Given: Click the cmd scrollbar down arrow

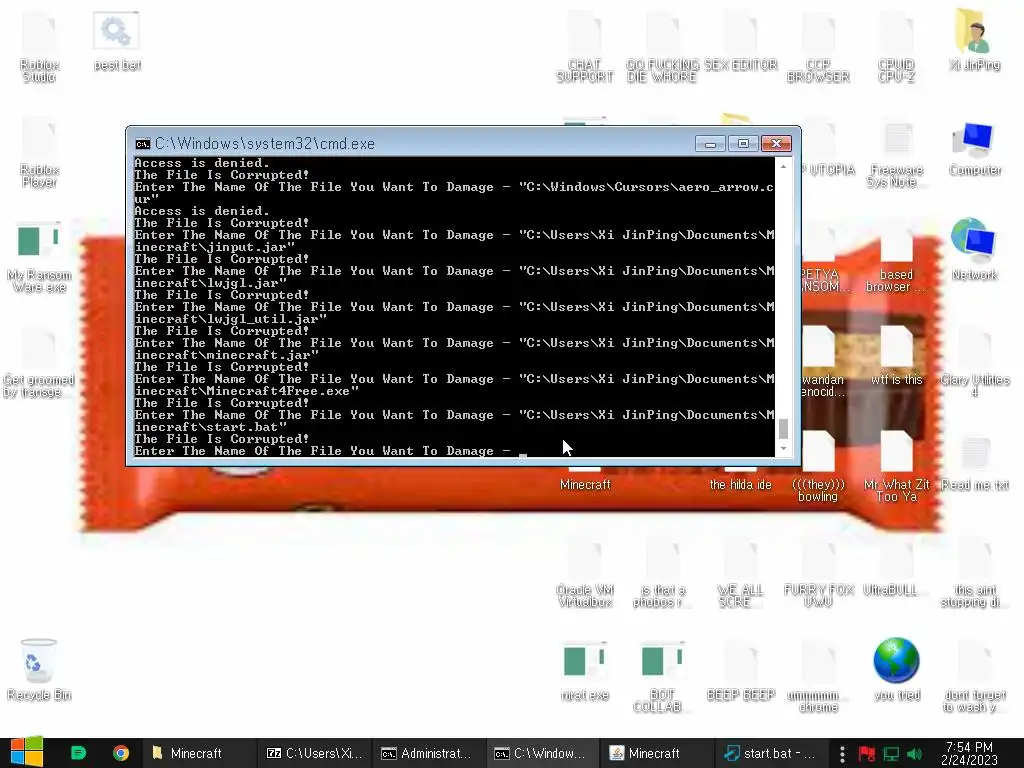Looking at the screenshot, I should click(x=783, y=449).
